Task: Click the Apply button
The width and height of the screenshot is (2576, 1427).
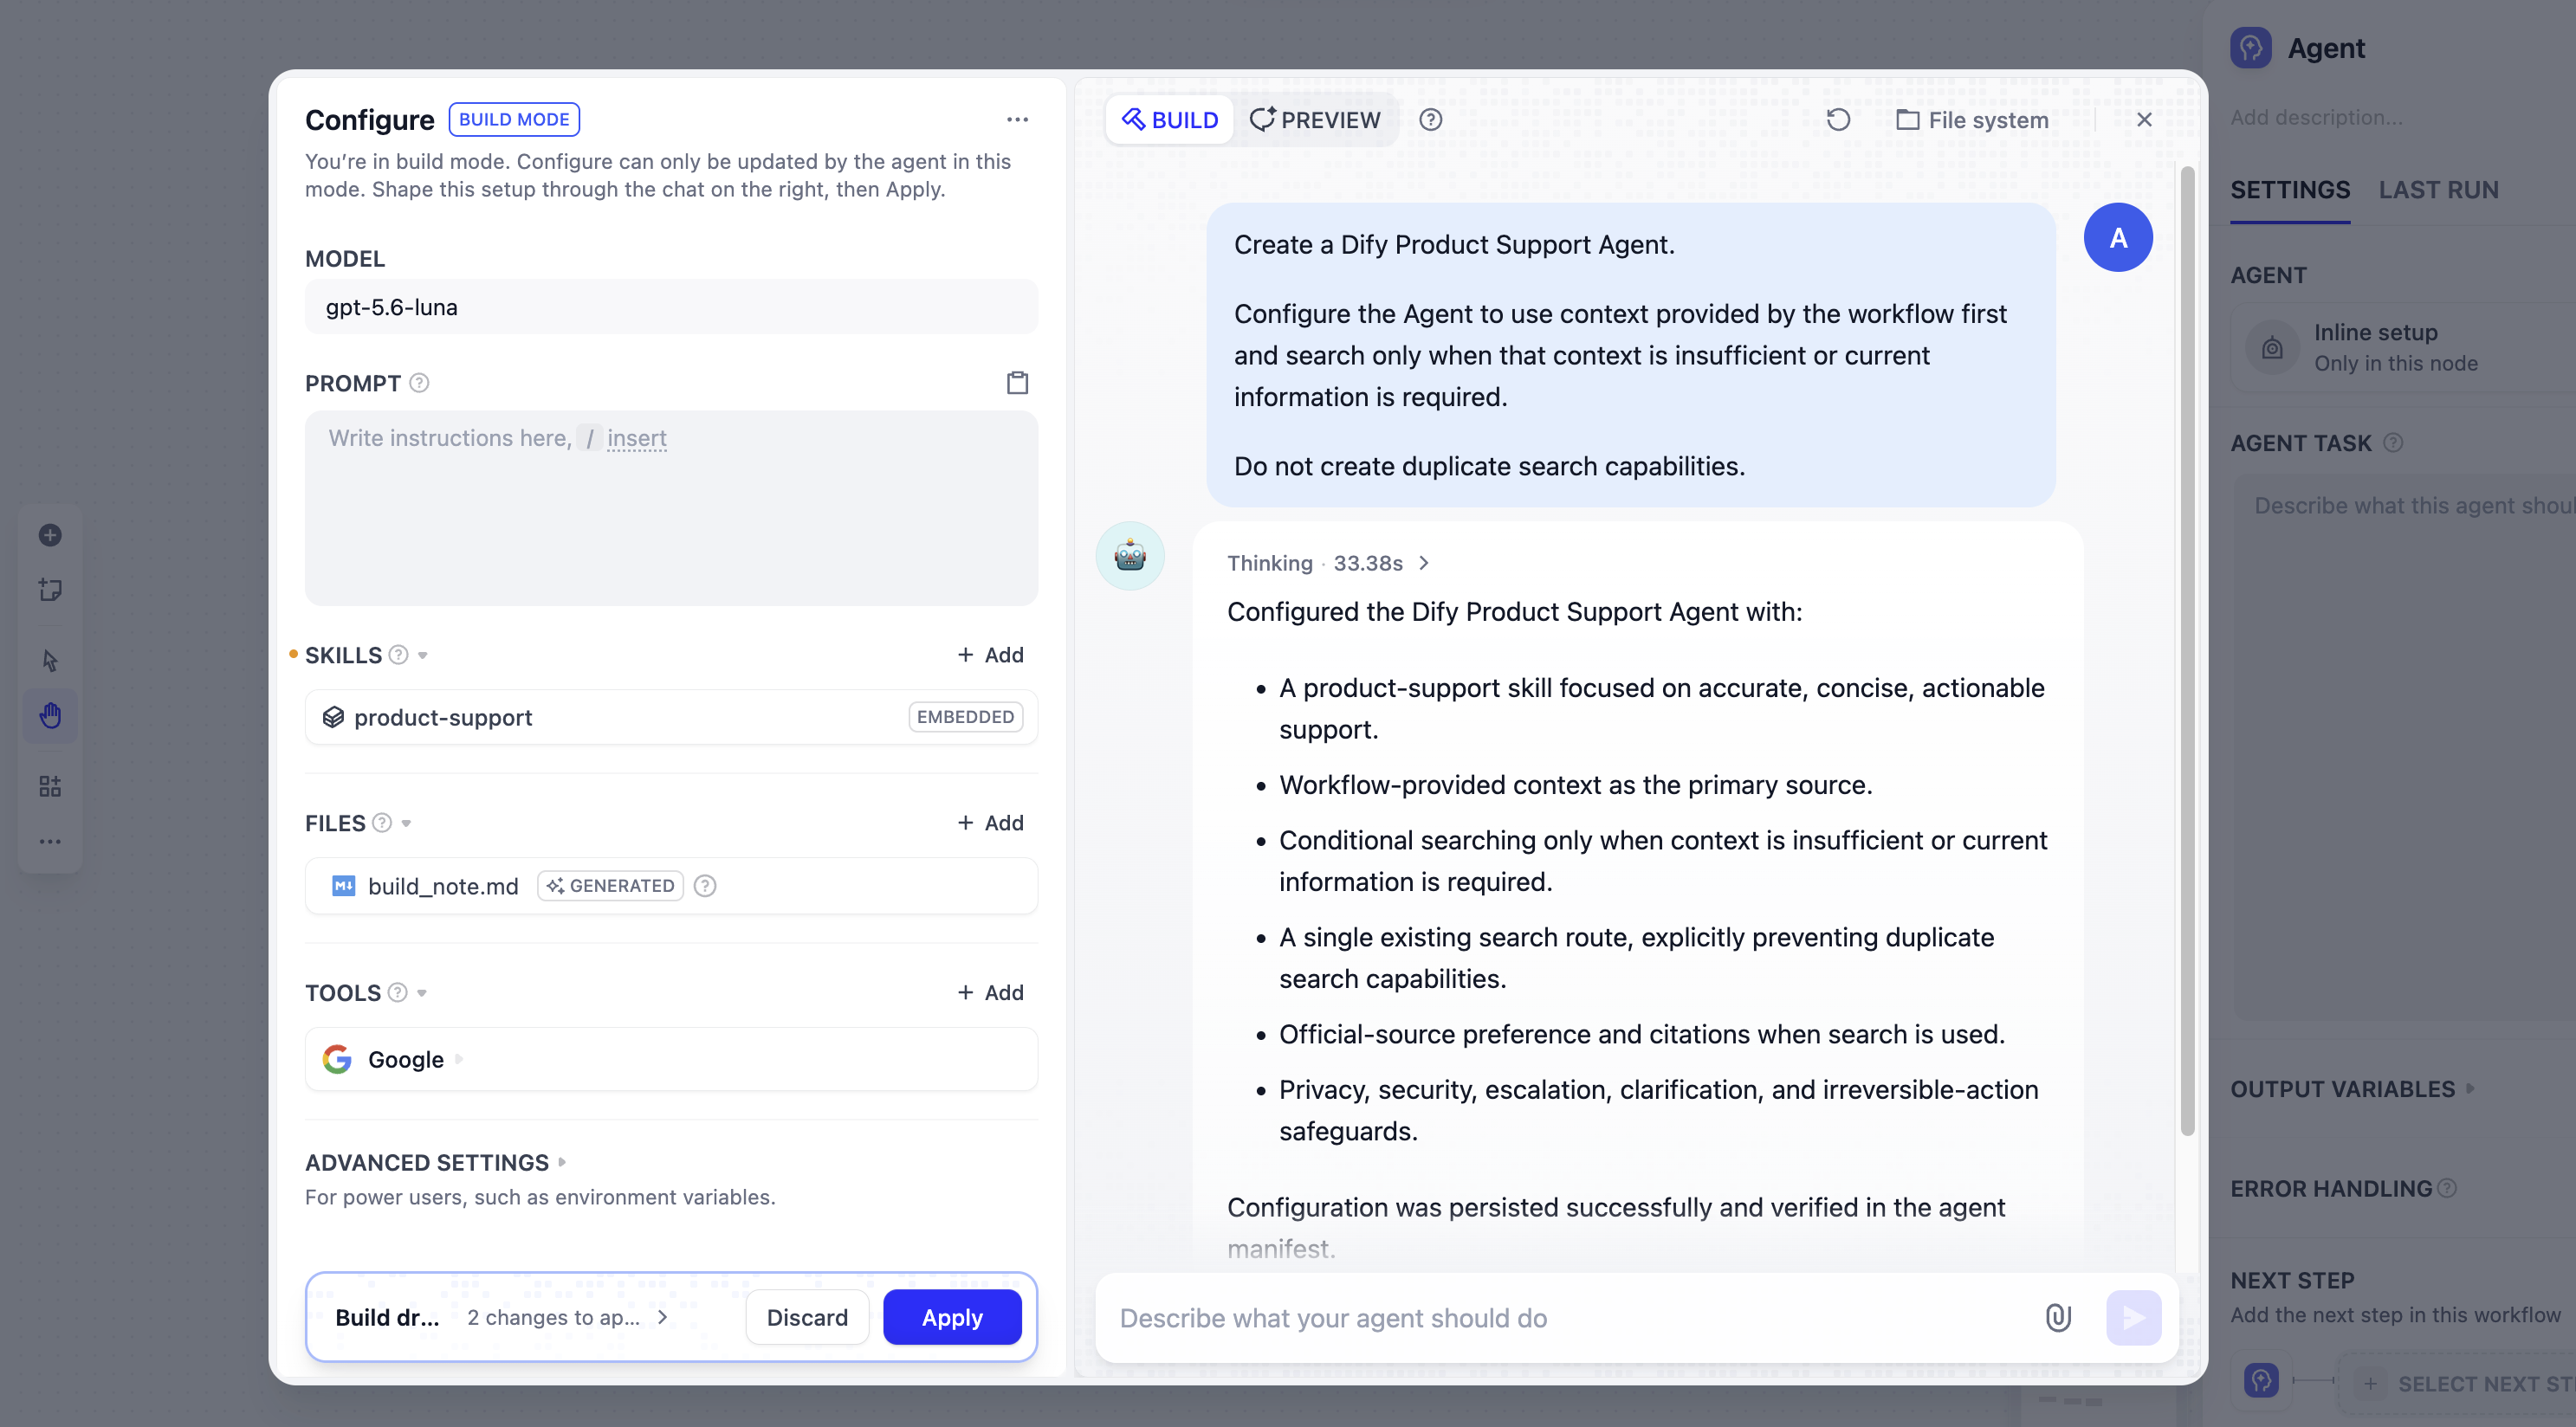Action: coord(952,1317)
